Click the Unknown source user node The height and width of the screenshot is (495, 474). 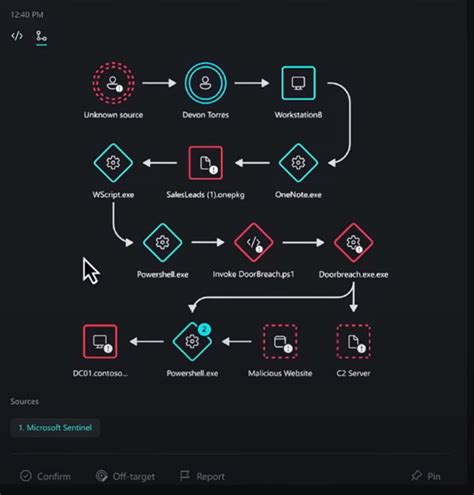[x=113, y=83]
